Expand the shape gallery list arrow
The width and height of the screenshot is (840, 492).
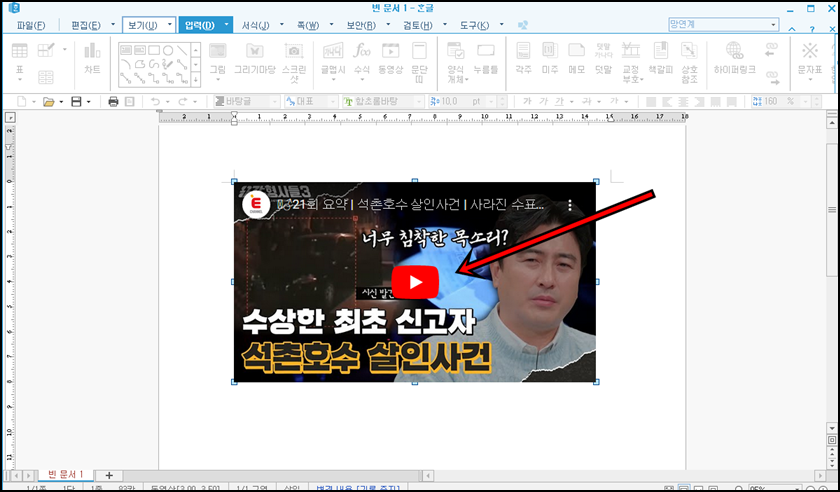click(196, 80)
